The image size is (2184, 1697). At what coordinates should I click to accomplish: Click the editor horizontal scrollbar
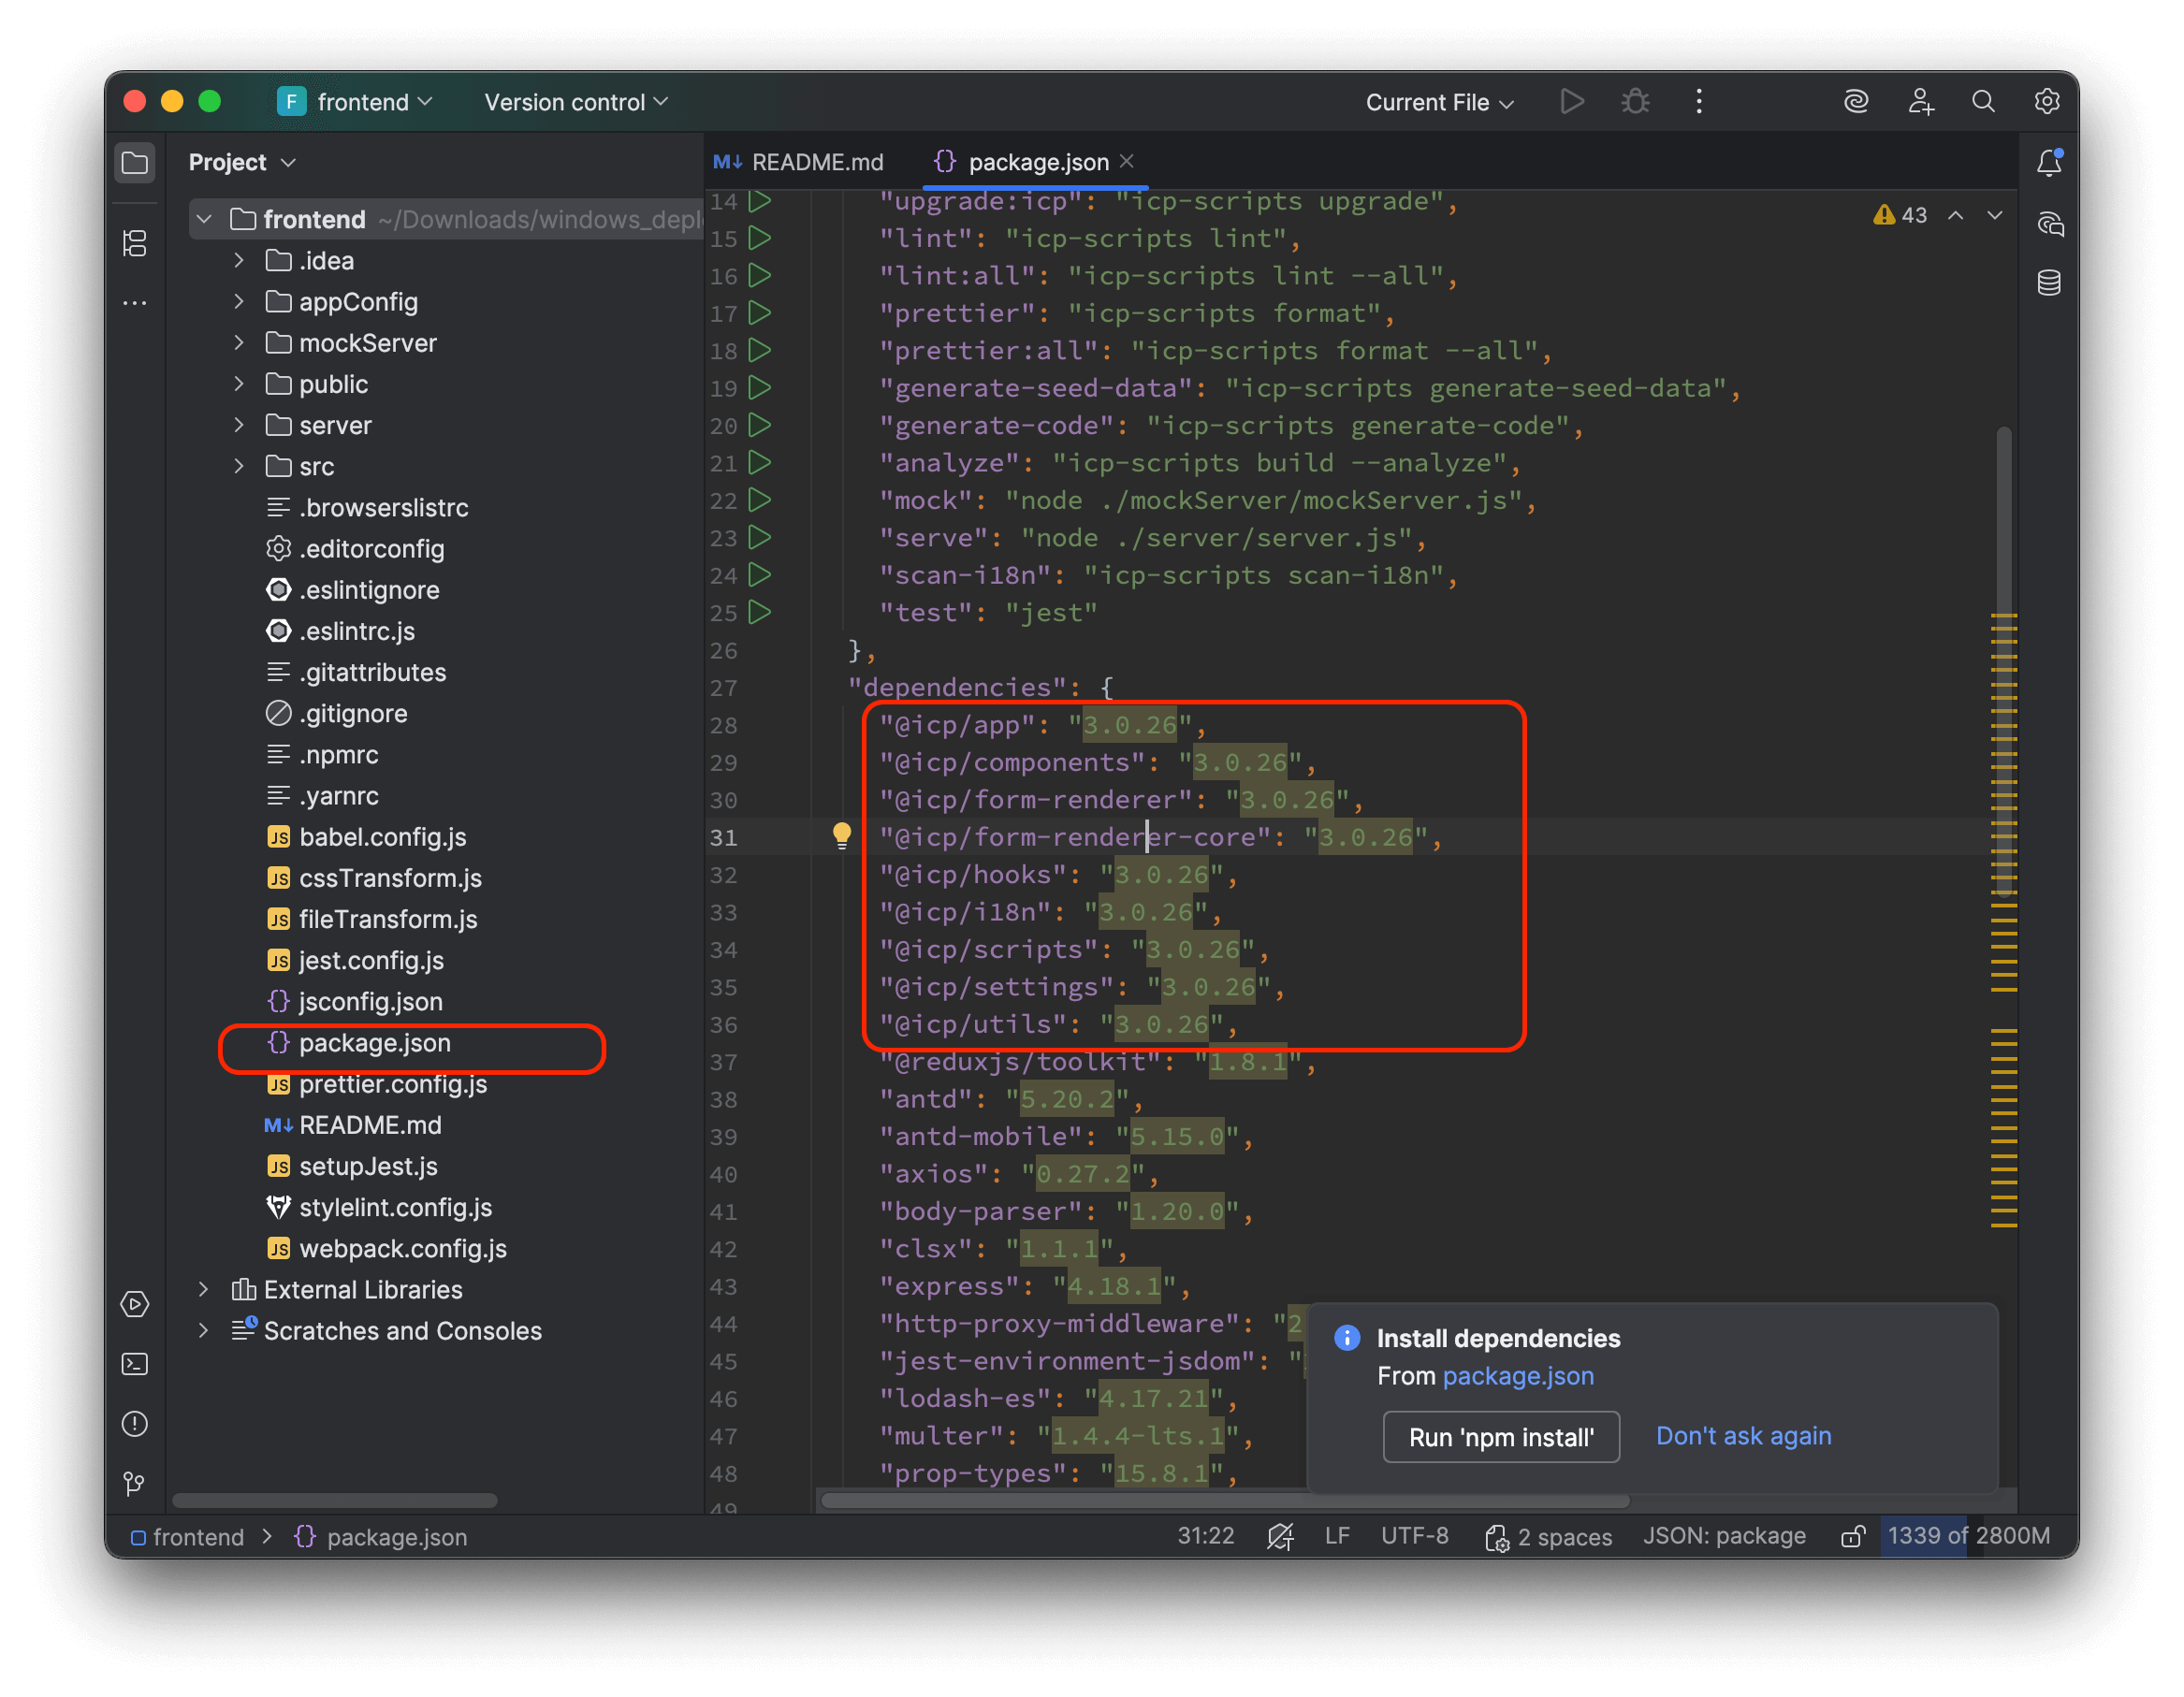pyautogui.click(x=1225, y=1500)
